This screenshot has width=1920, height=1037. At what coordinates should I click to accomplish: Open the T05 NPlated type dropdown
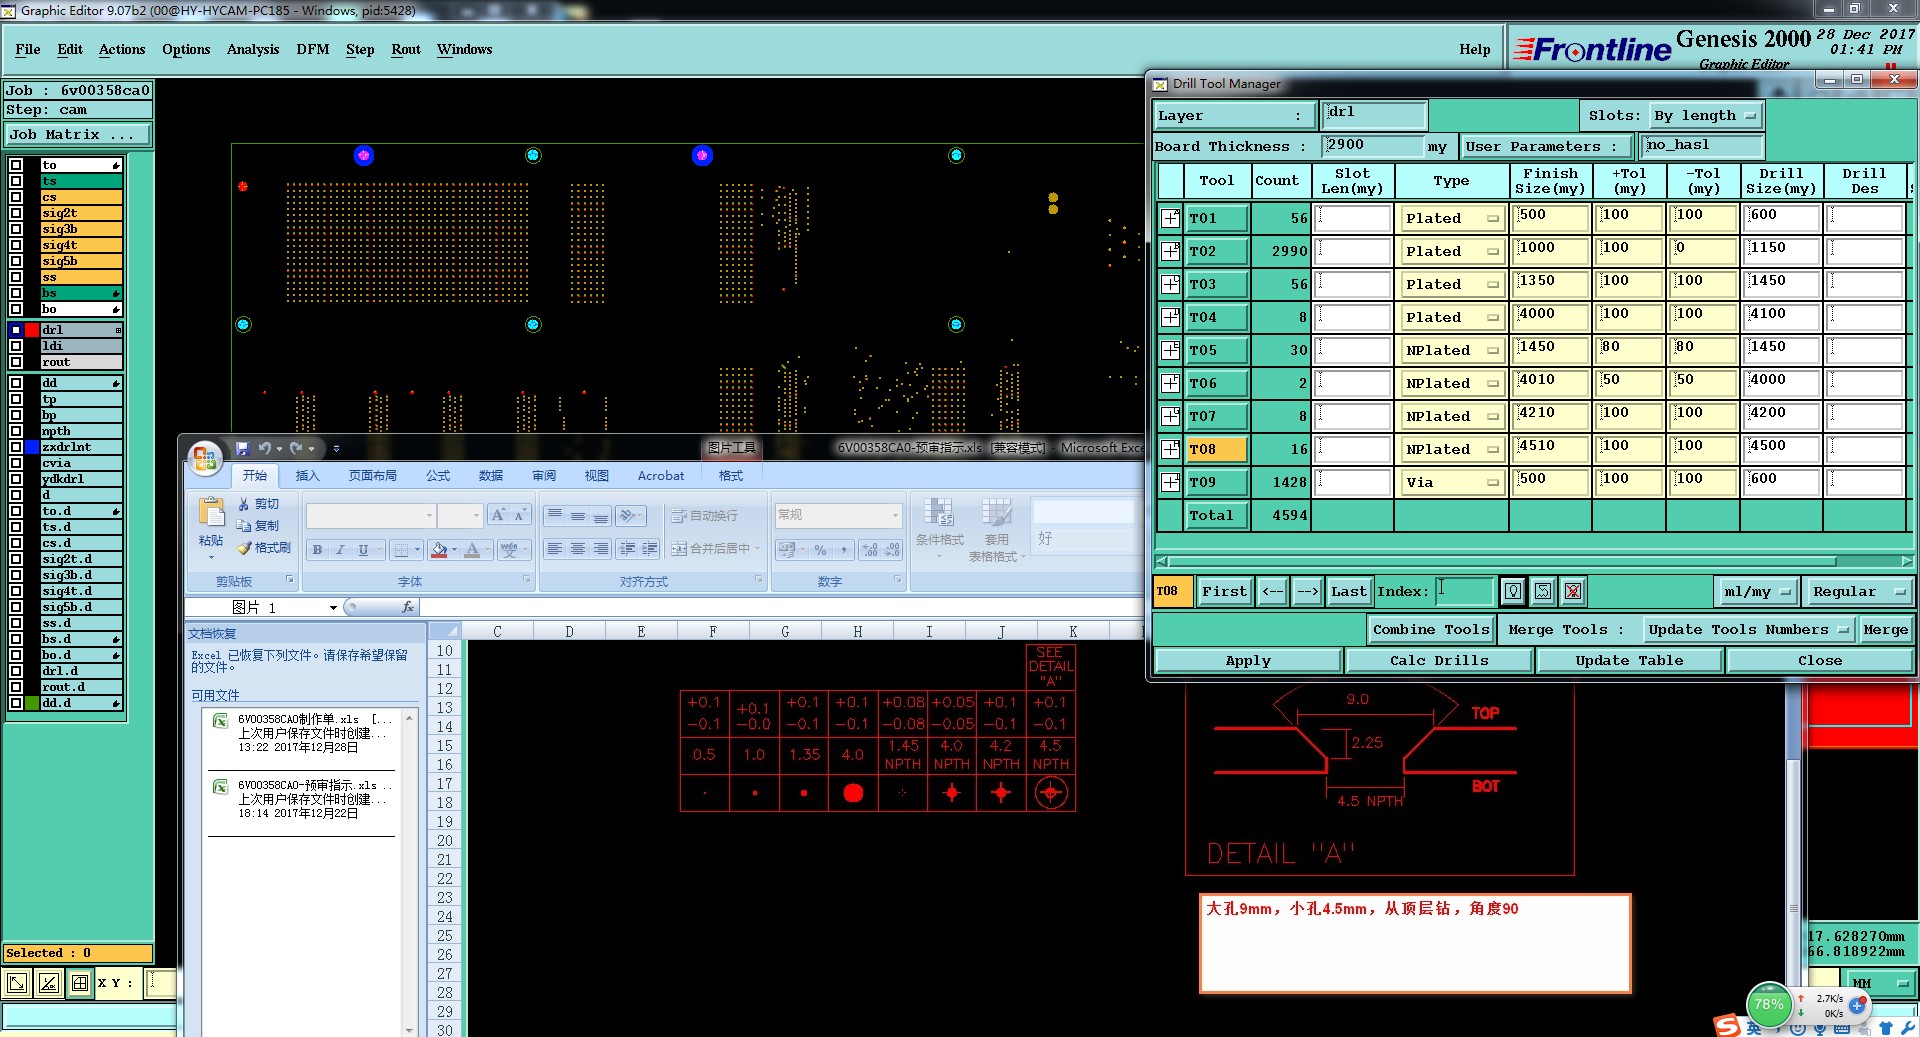click(x=1451, y=351)
